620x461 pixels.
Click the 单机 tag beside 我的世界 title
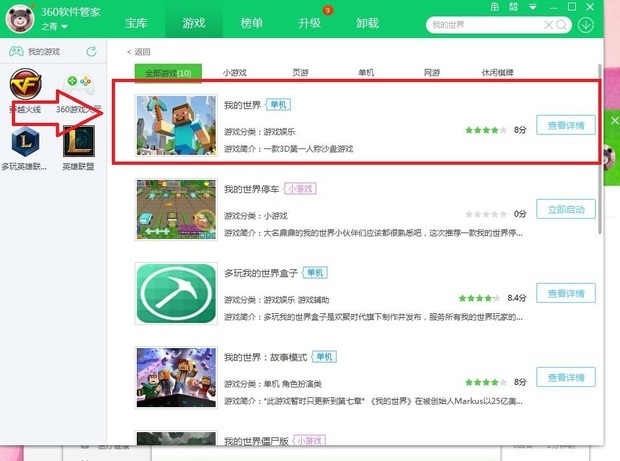(278, 104)
